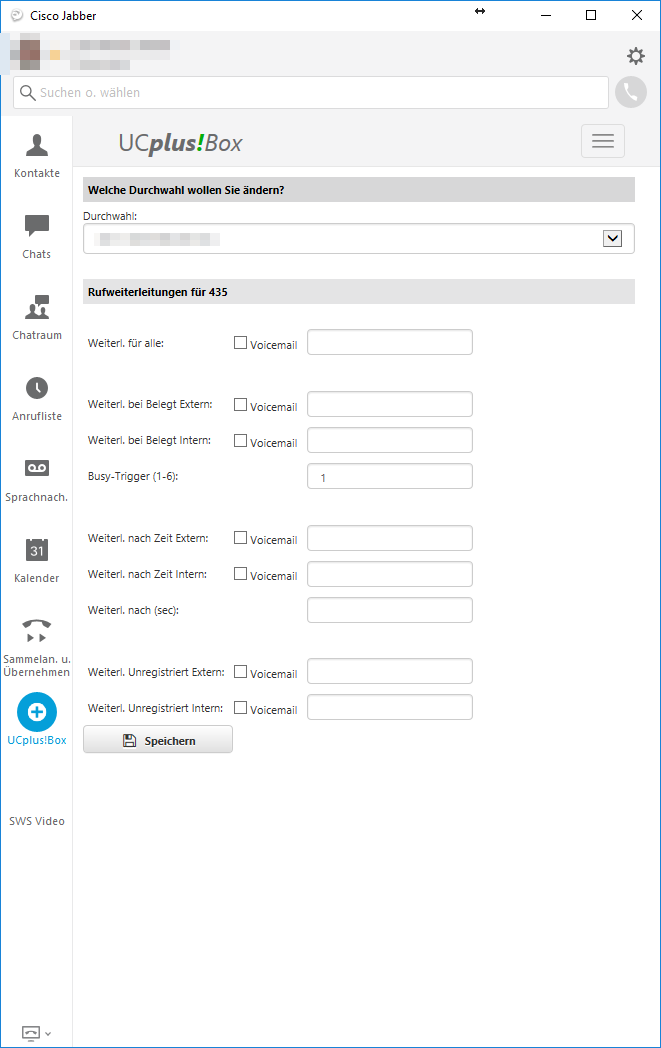Click the Weiterl. nach Zeit Intern field
Viewport: 661px width, 1048px height.
pos(390,574)
